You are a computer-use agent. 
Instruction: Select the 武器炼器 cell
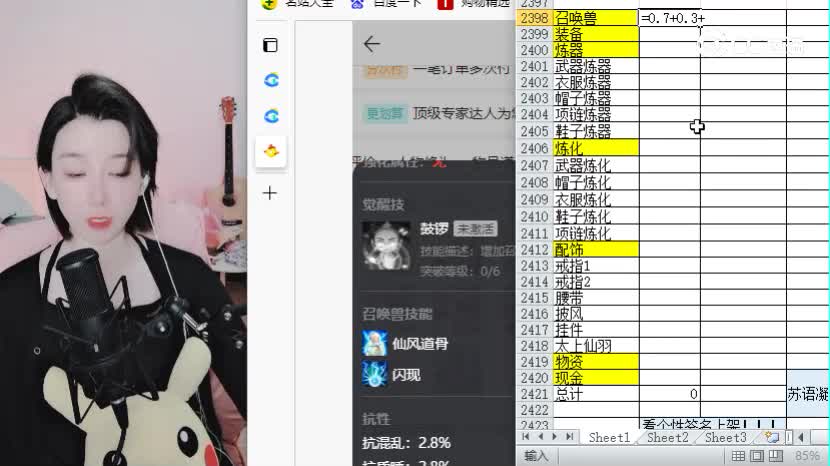click(x=596, y=66)
